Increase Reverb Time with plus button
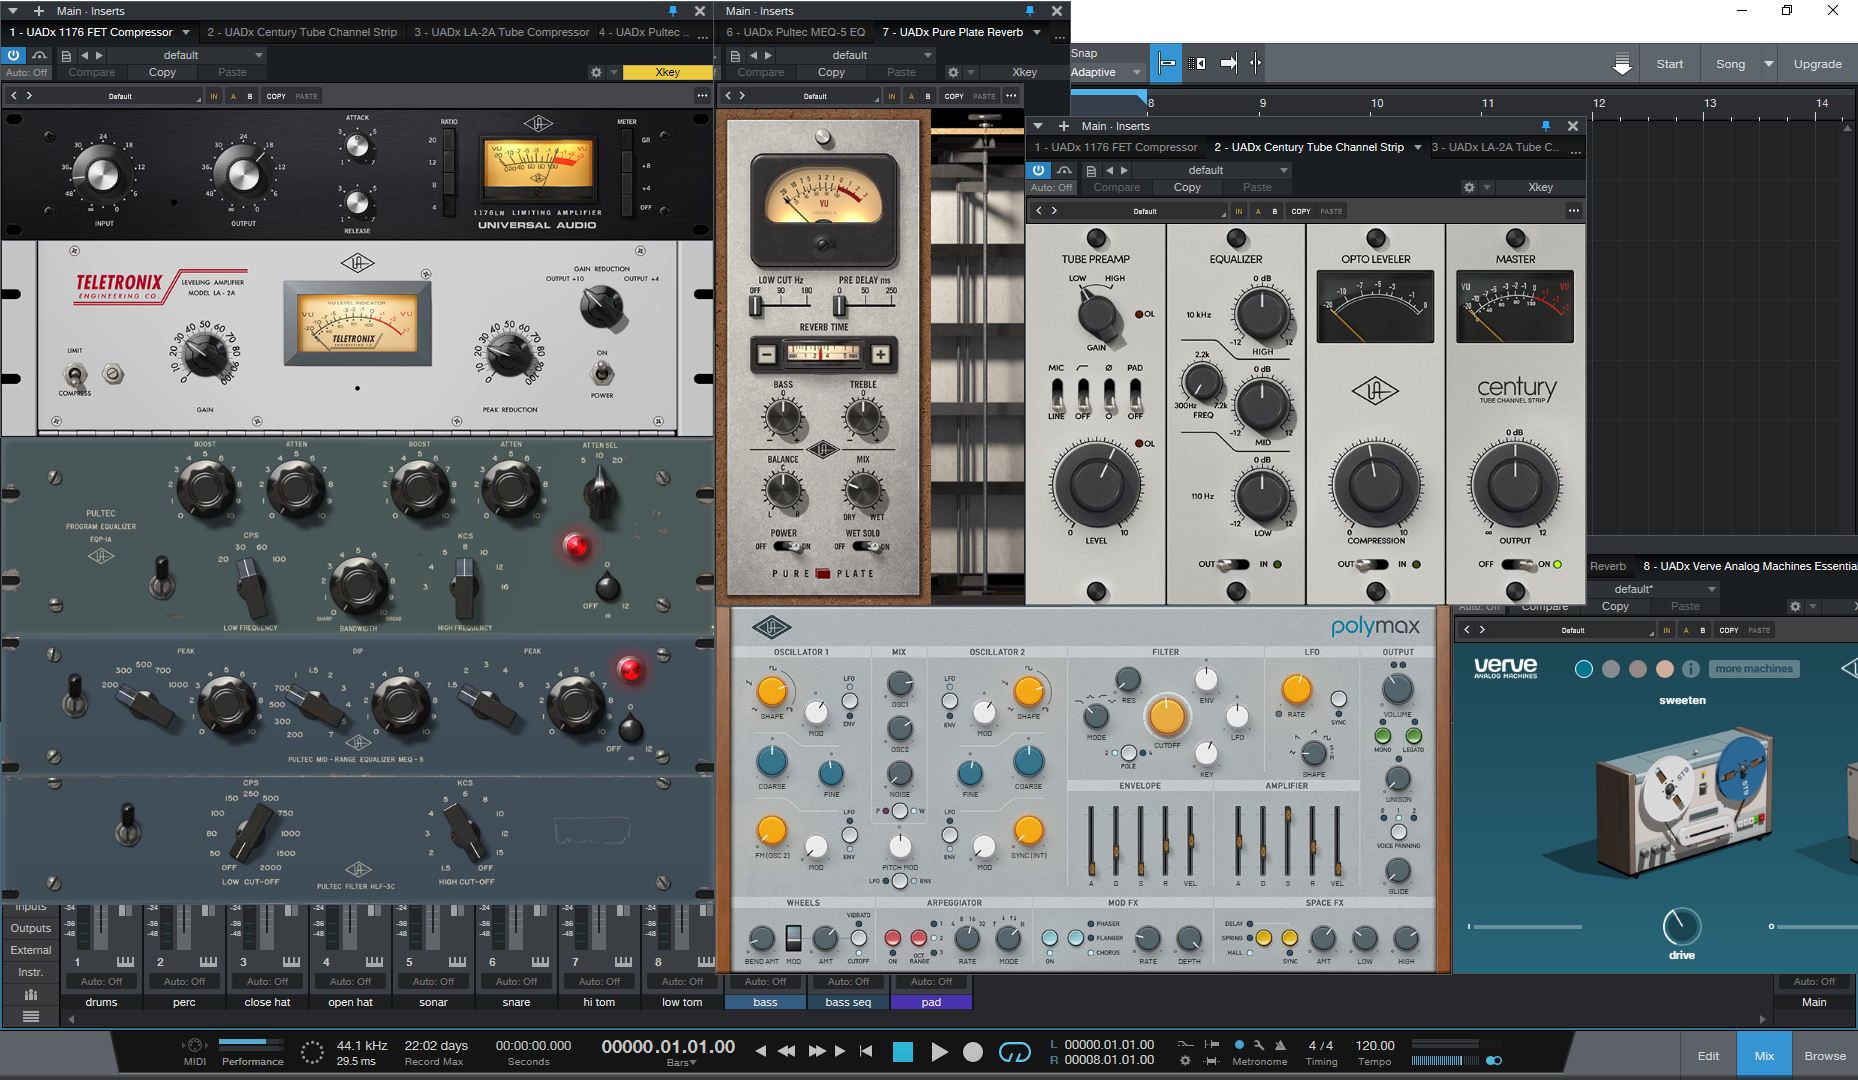This screenshot has height=1080, width=1858. pos(881,354)
